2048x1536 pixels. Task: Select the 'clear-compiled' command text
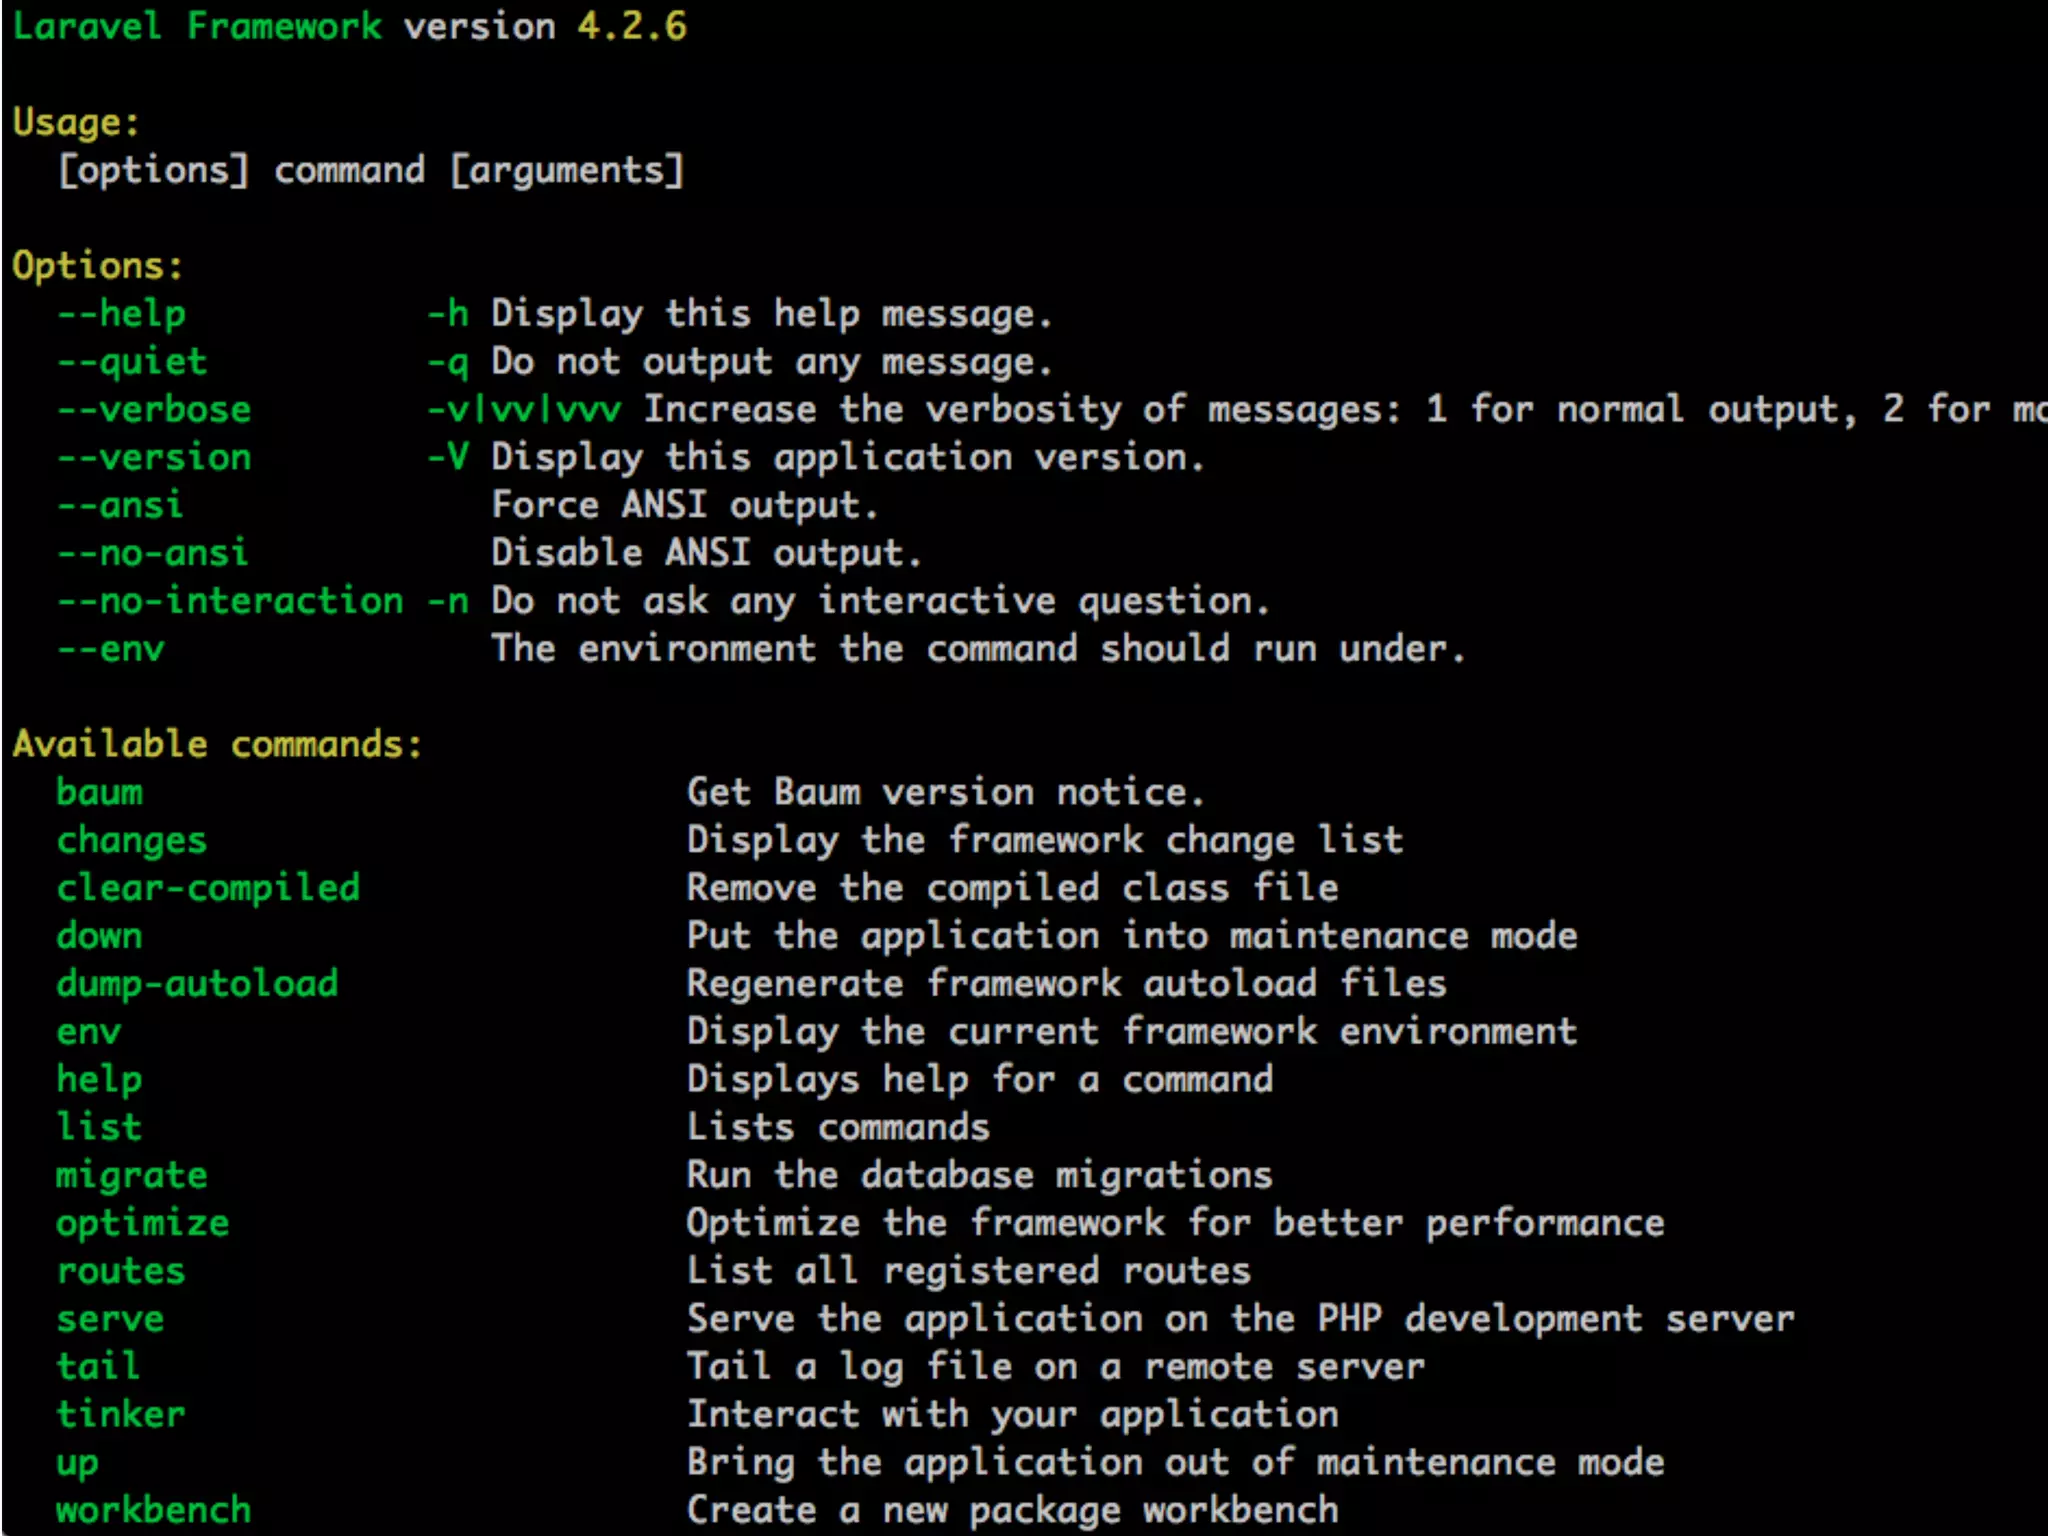[x=208, y=888]
